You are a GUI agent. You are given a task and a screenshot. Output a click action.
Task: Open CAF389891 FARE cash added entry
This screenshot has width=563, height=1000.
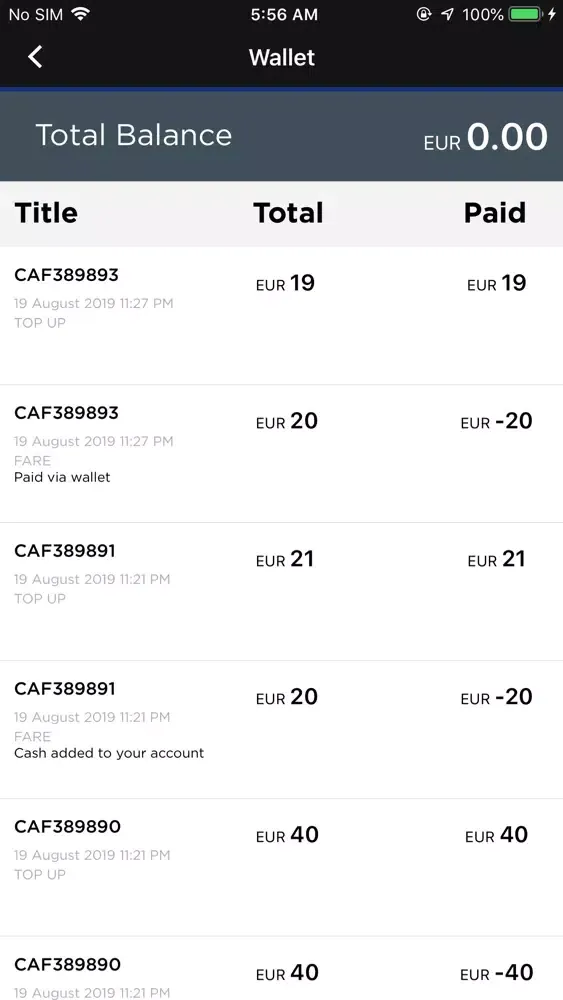pos(281,730)
